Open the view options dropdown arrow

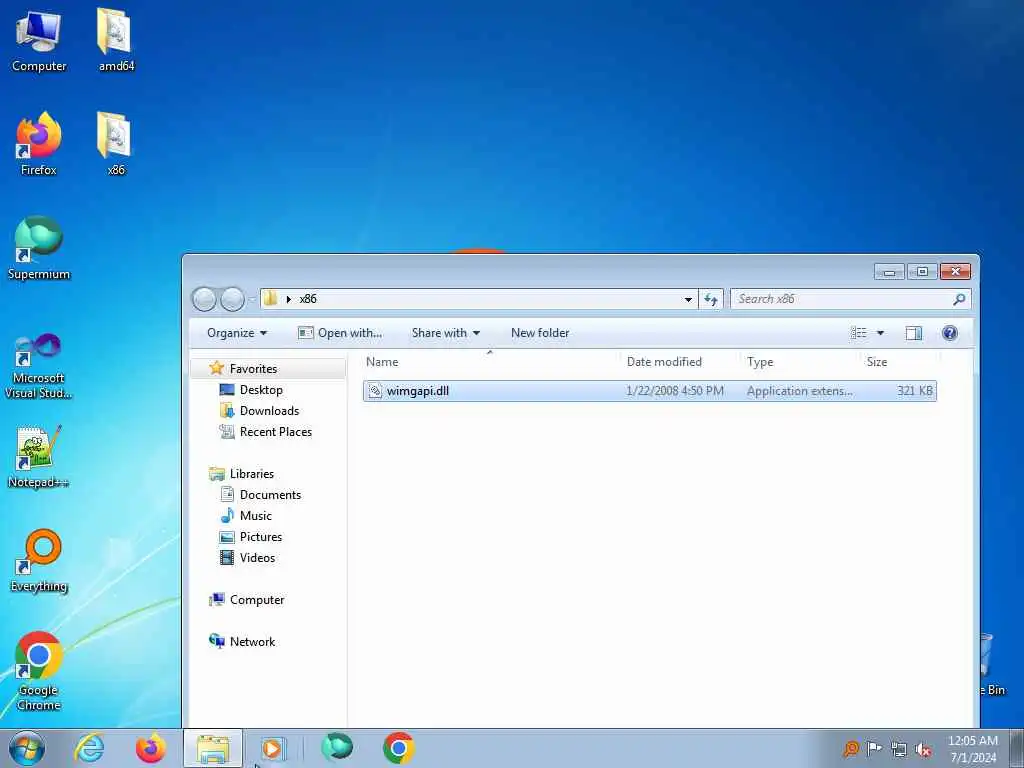click(x=880, y=333)
